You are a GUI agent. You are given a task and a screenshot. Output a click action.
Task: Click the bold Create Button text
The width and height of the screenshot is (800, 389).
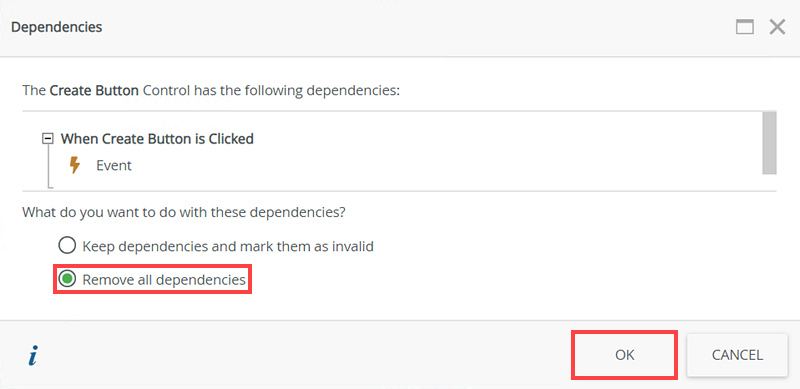pos(94,91)
